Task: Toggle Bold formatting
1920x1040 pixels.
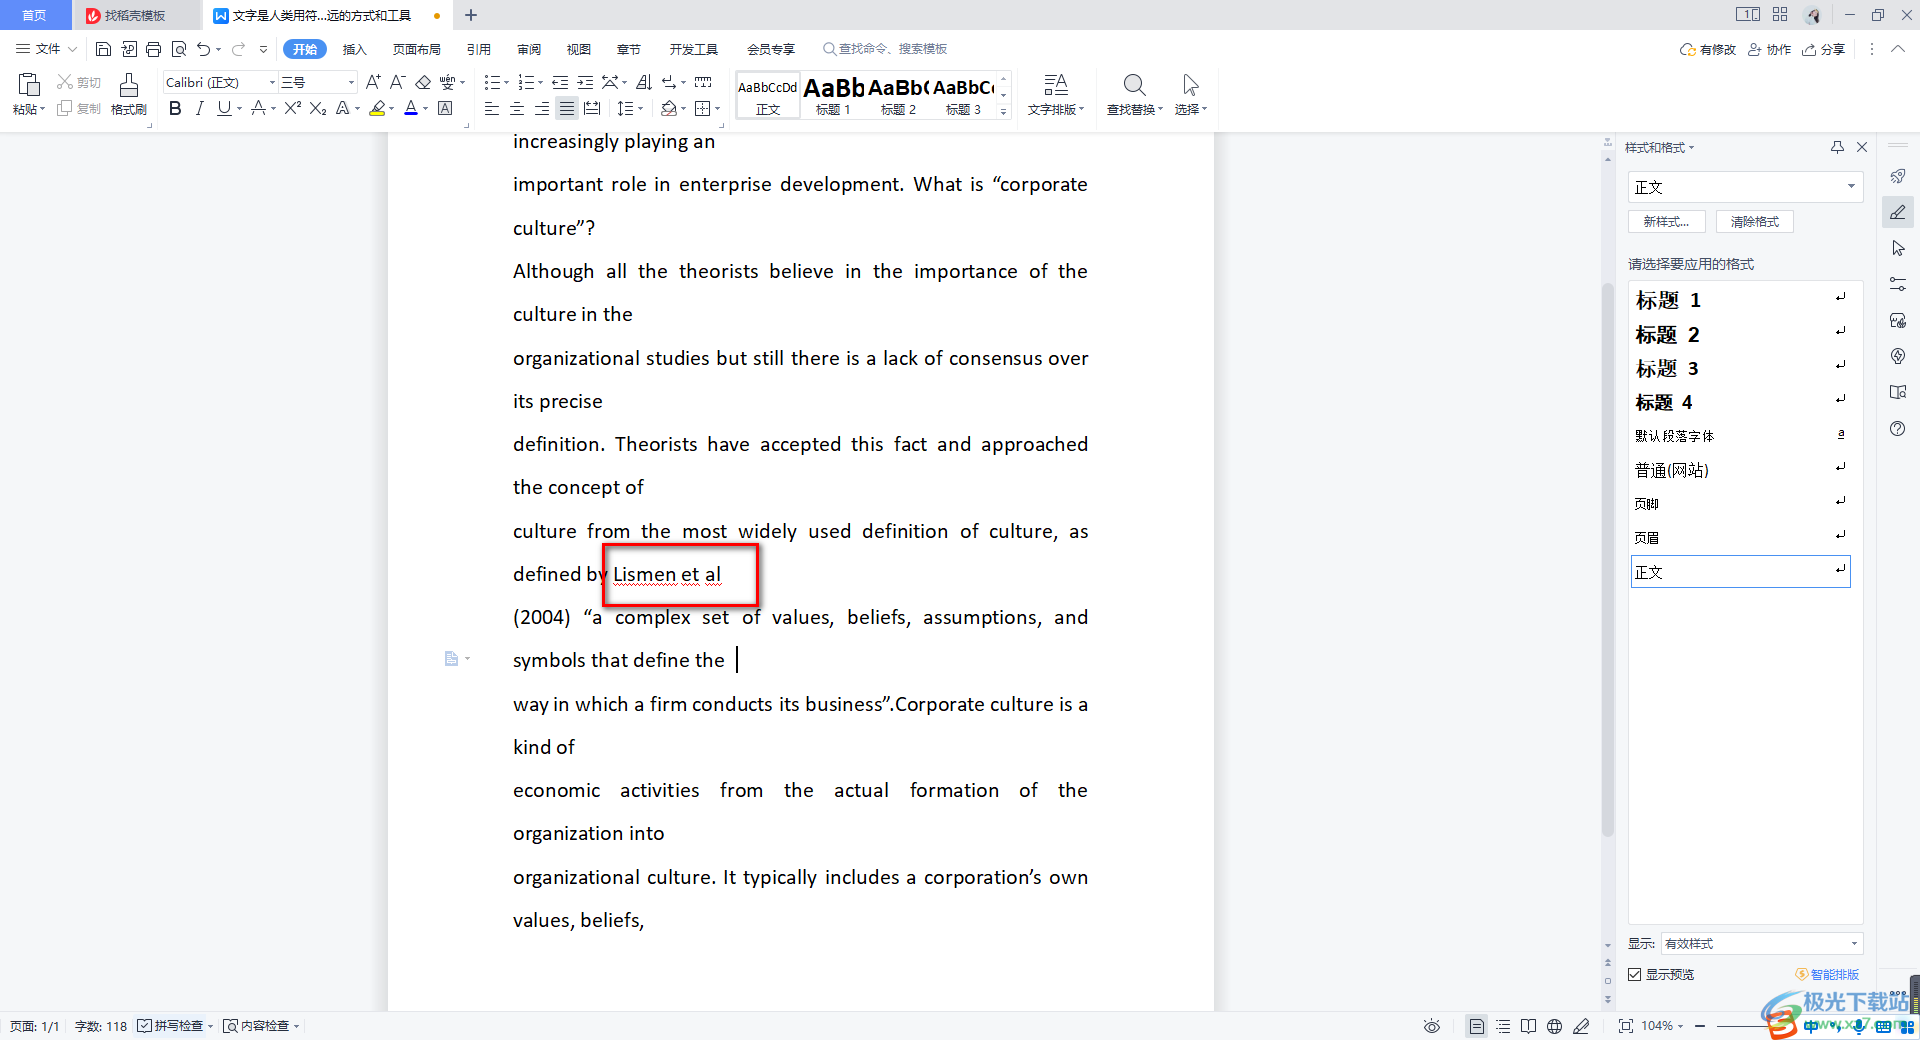Action: pos(175,108)
